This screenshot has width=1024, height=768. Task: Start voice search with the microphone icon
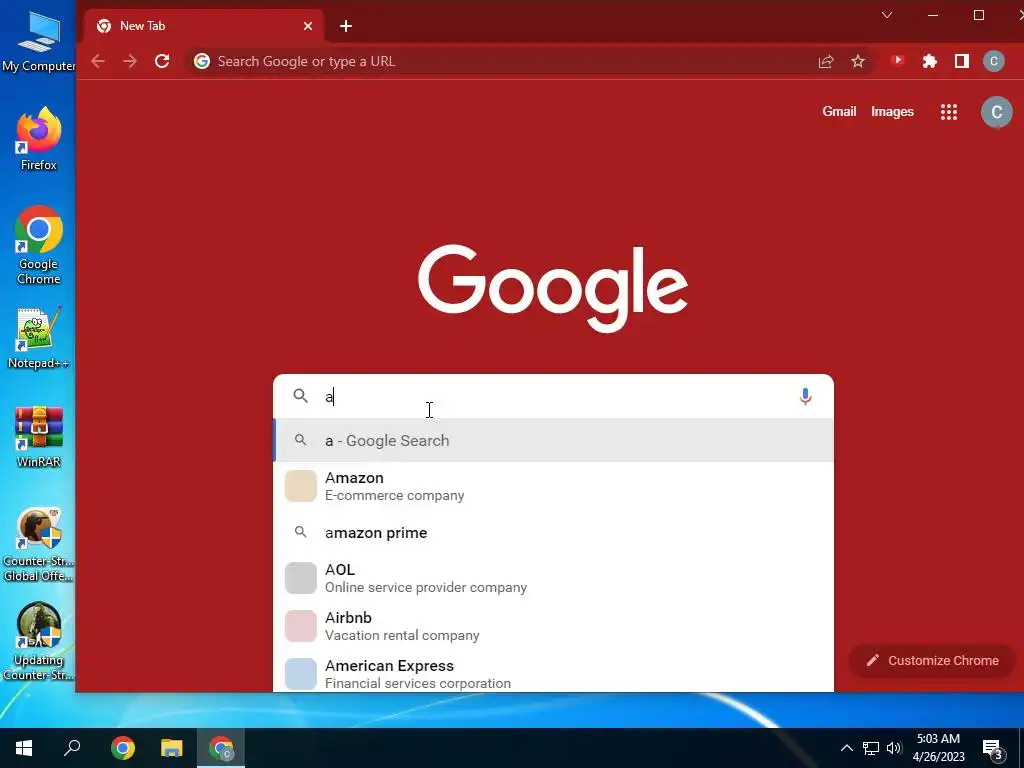(x=805, y=396)
